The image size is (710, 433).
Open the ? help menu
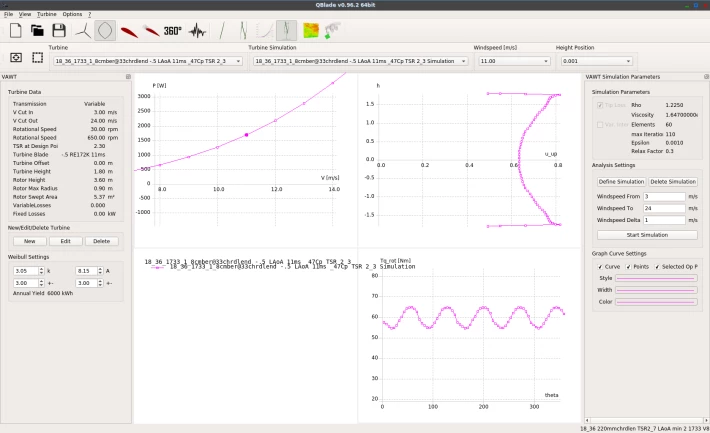90,14
